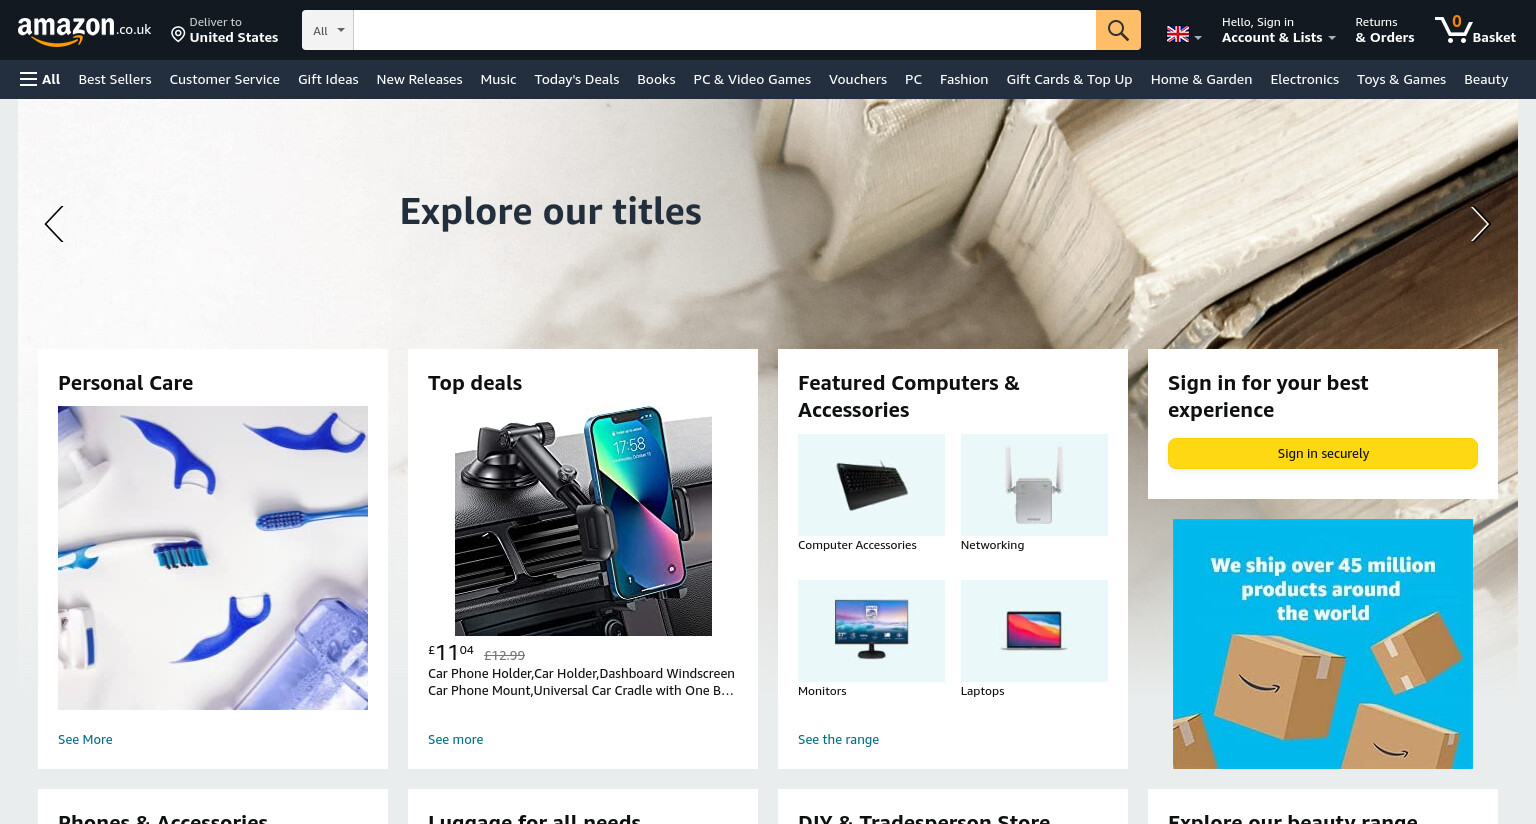This screenshot has height=824, width=1536.
Task: Select the Laptops category thumbnail
Action: click(1034, 631)
